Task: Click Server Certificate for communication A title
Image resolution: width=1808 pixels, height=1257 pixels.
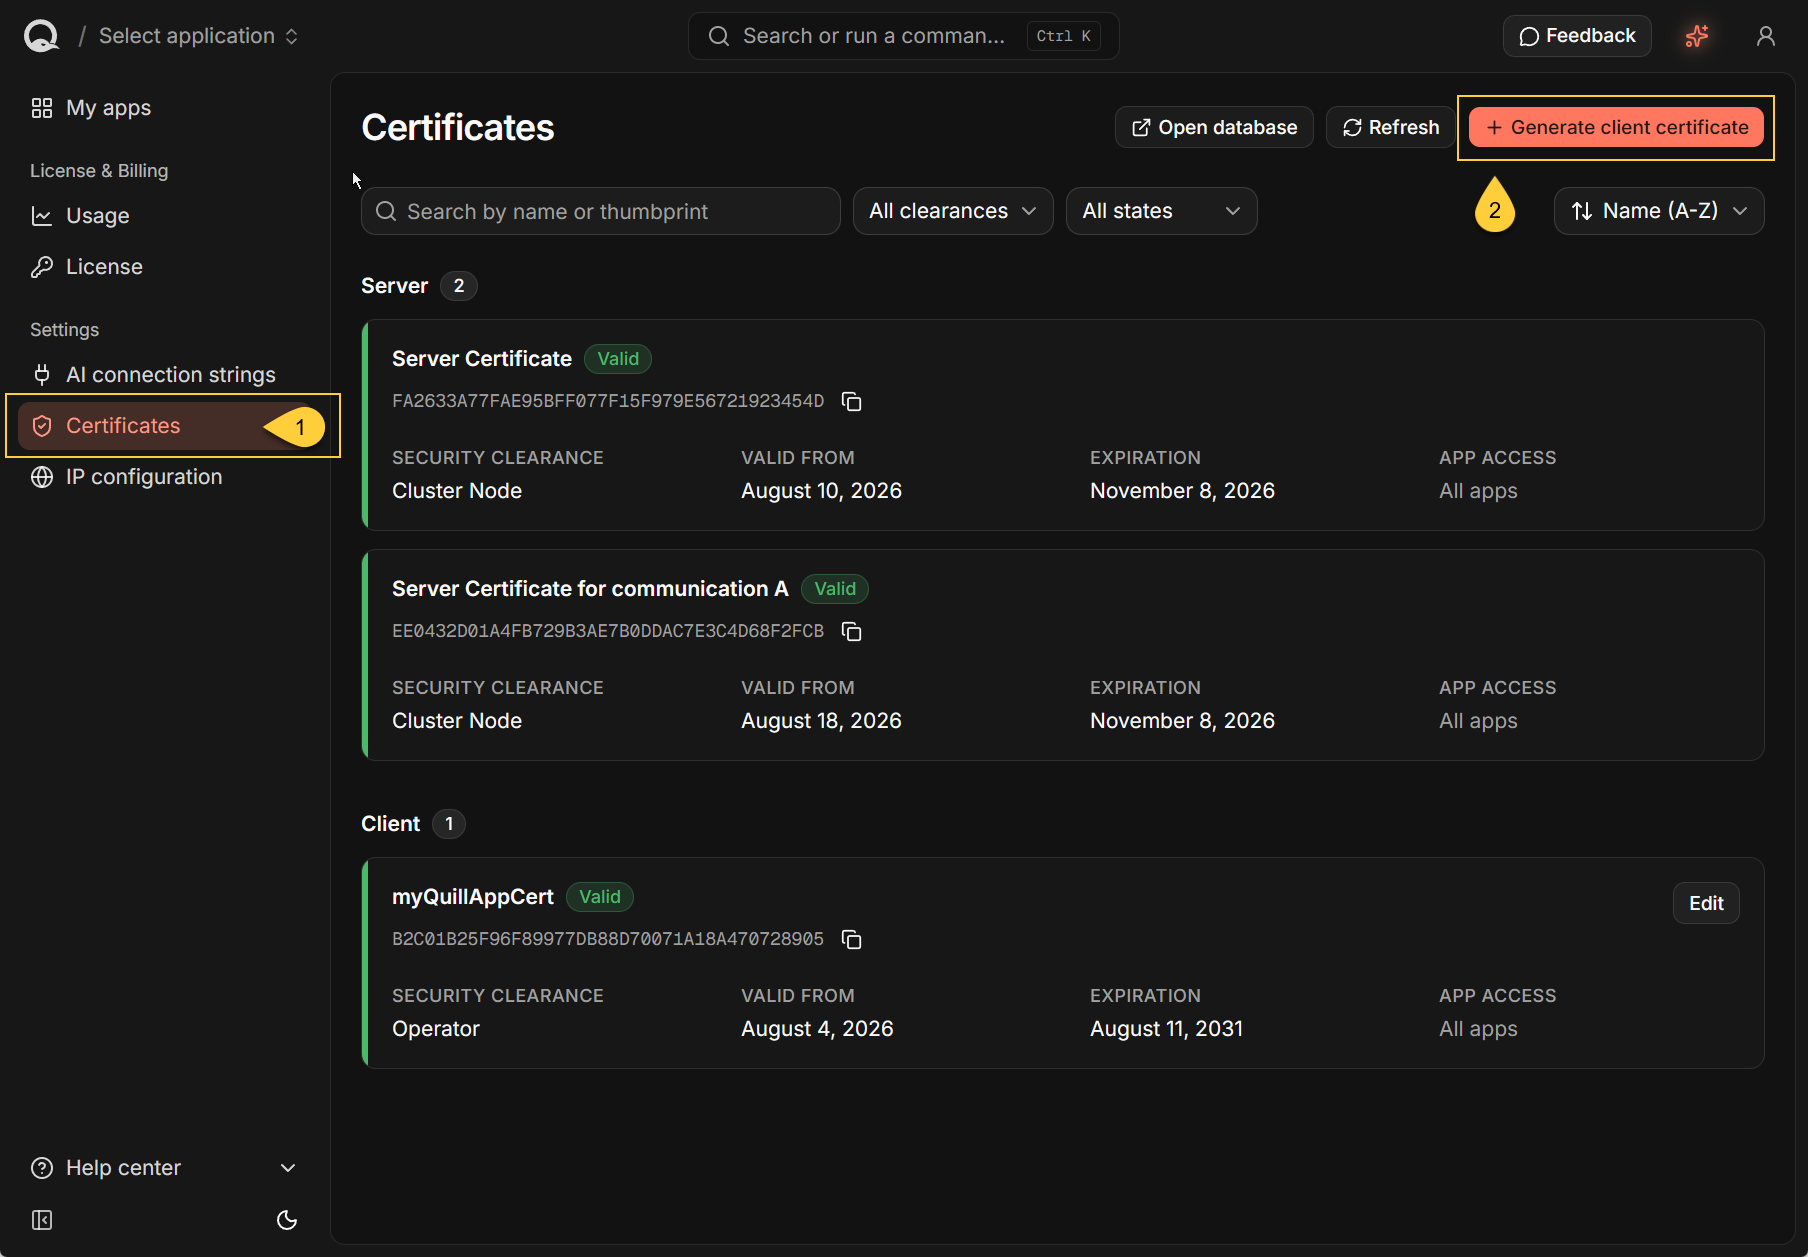Action: 590,589
